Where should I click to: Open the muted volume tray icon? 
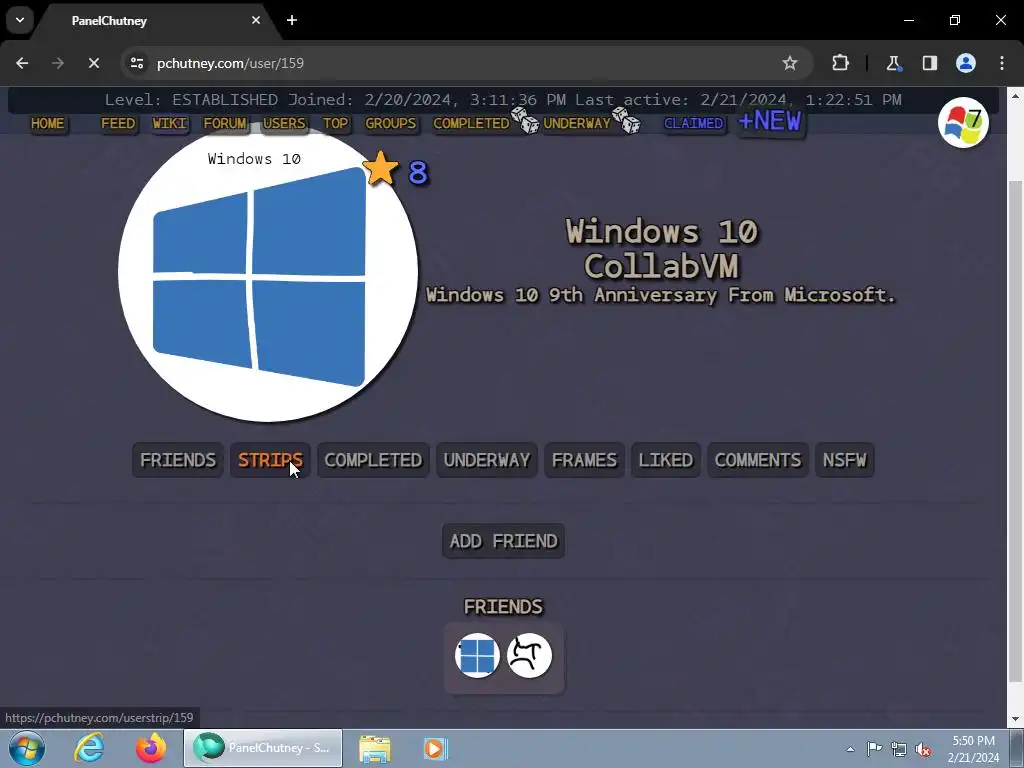pos(923,749)
